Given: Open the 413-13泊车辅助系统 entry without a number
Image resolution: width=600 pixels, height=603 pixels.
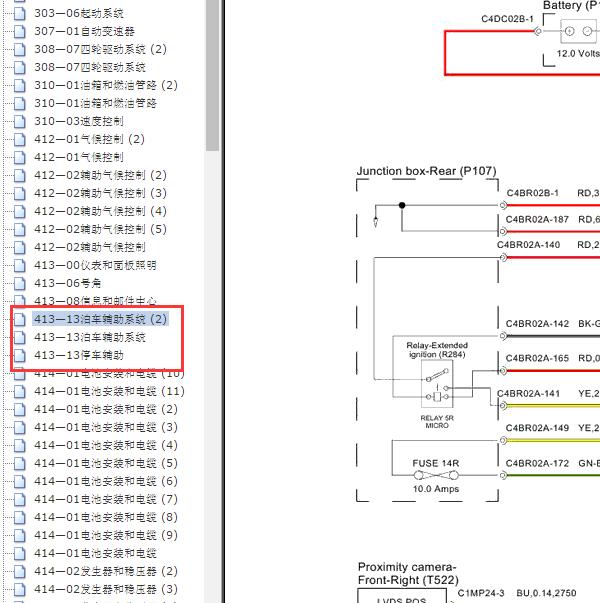Looking at the screenshot, I should [x=90, y=337].
